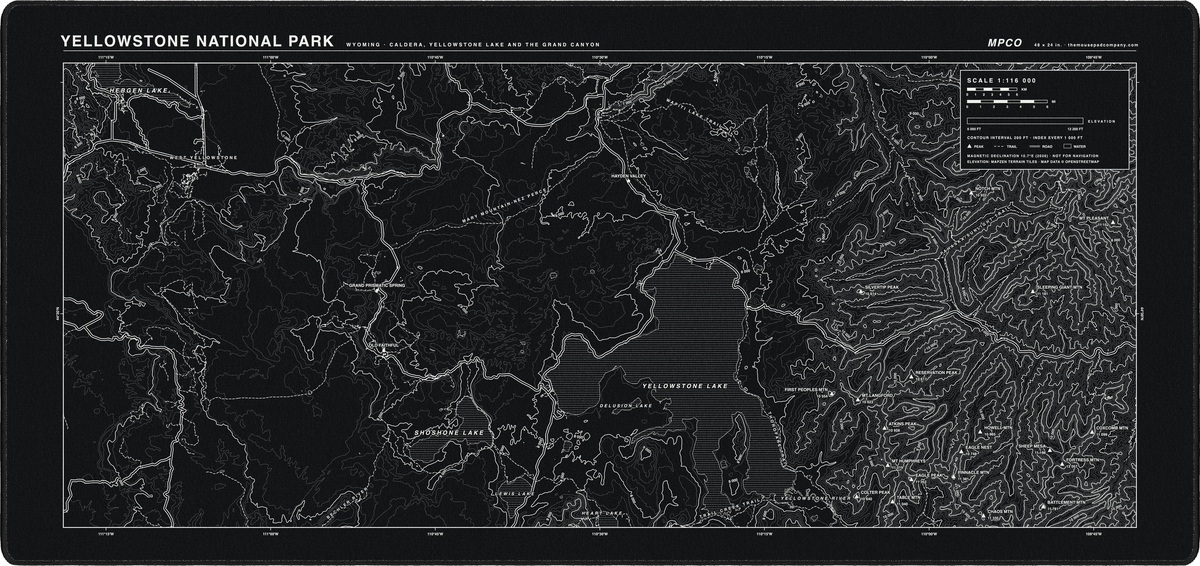
Task: Click the Mt Pleasant peak triangle
Action: [1113, 222]
